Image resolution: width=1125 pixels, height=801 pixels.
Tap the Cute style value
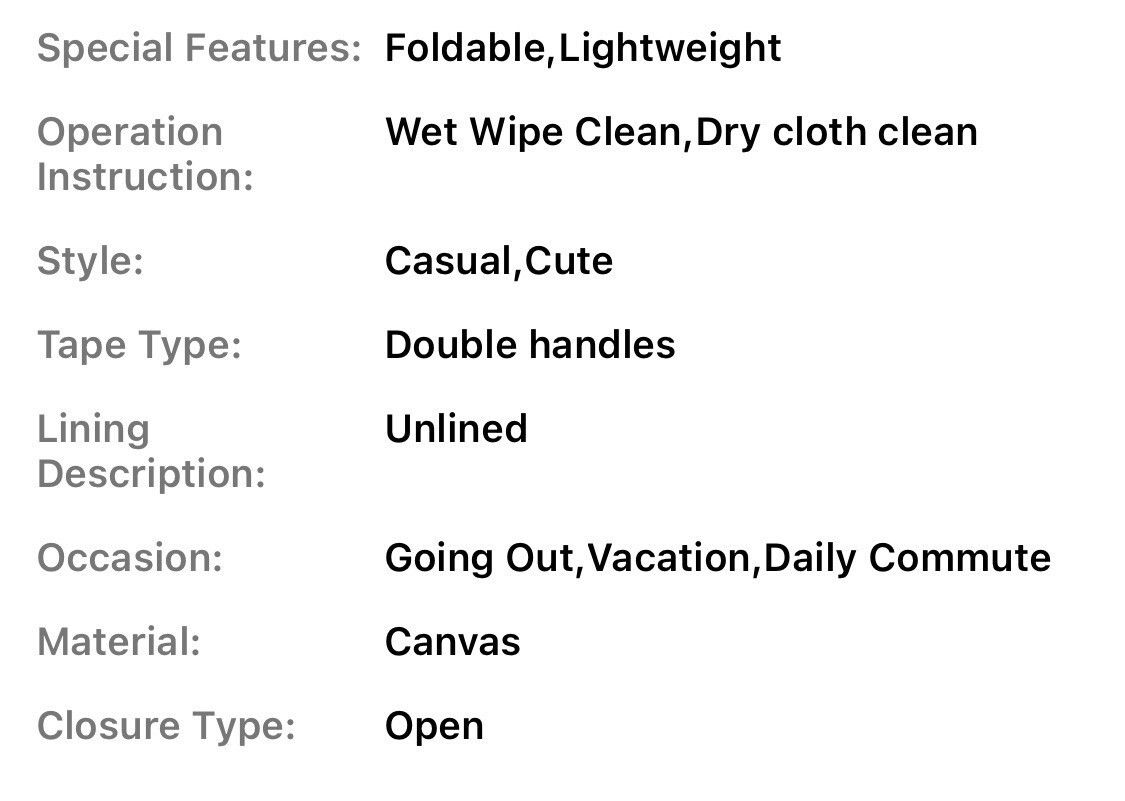(569, 261)
